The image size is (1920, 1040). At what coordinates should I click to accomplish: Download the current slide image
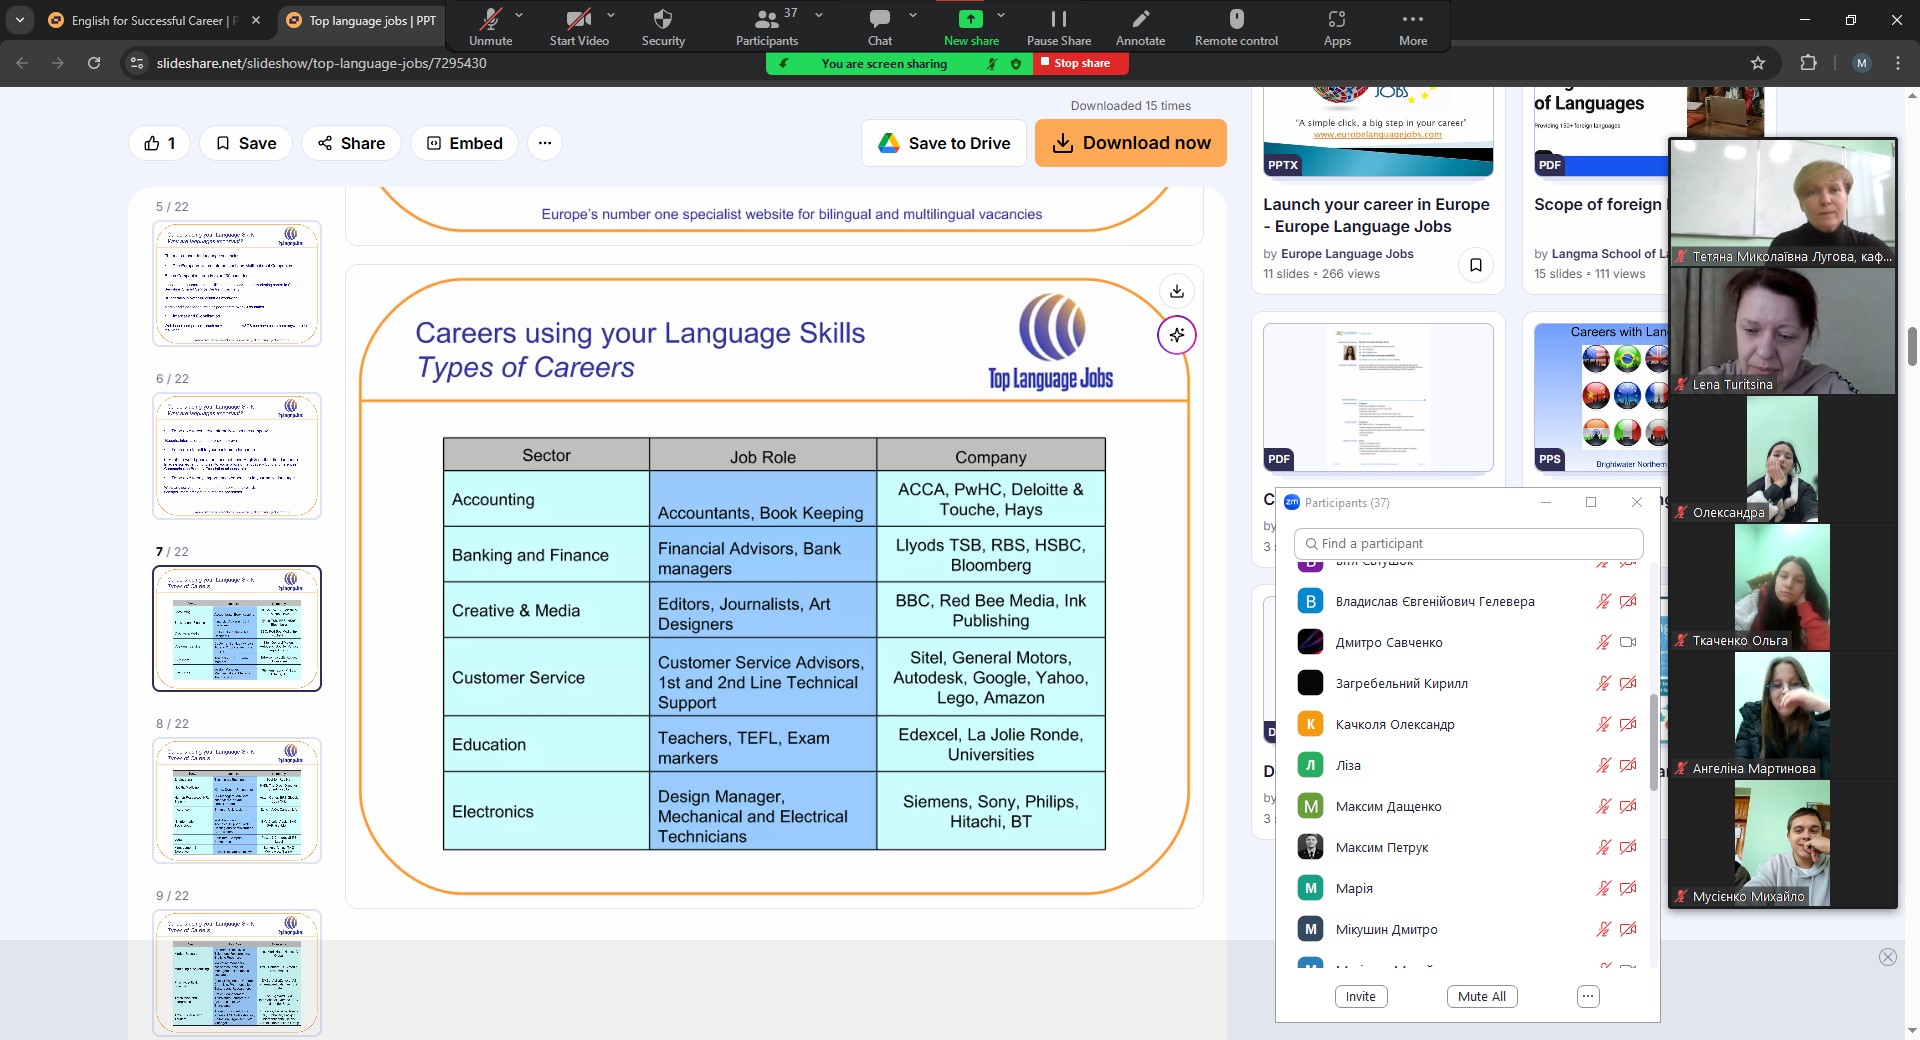[1177, 291]
